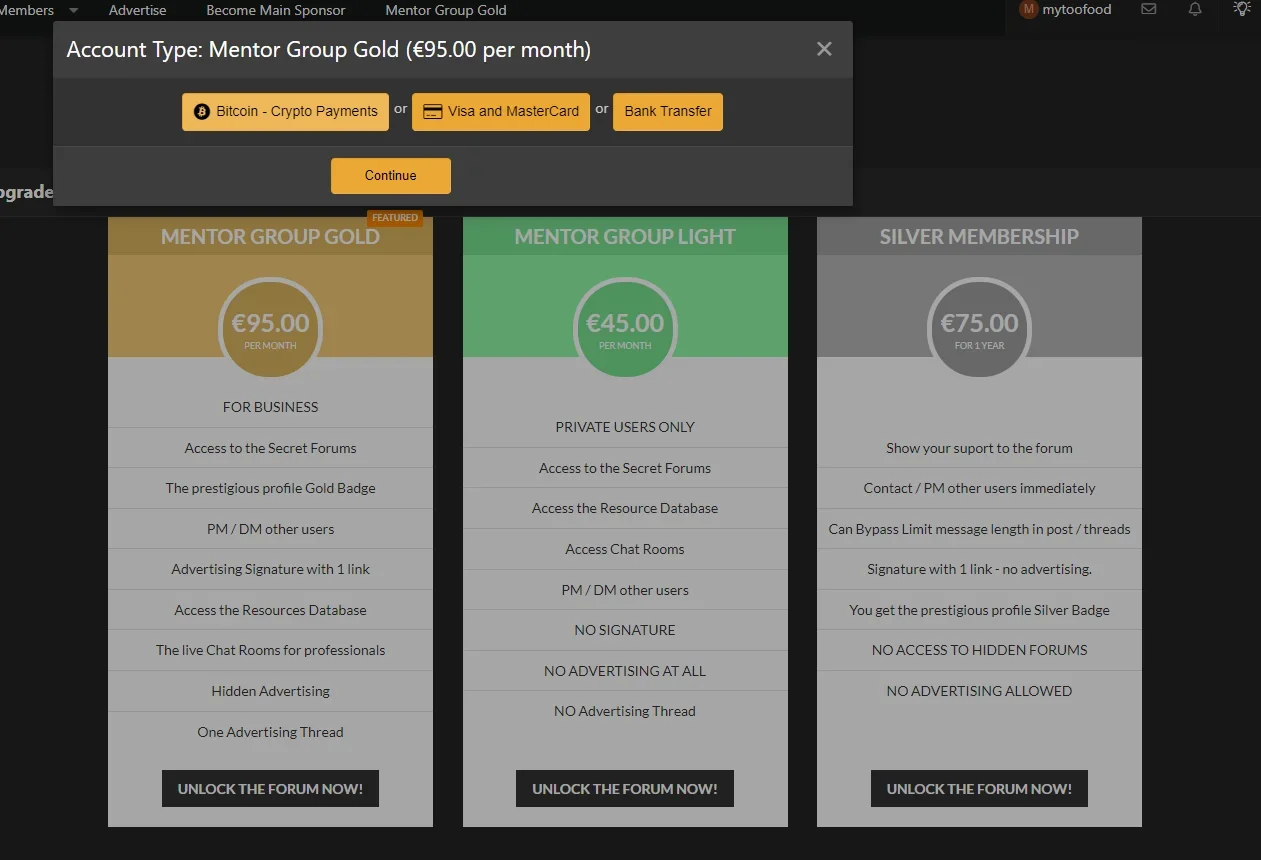1261x860 pixels.
Task: Click 'NO ADVERTISING AT ALL' row
Action: pyautogui.click(x=625, y=671)
